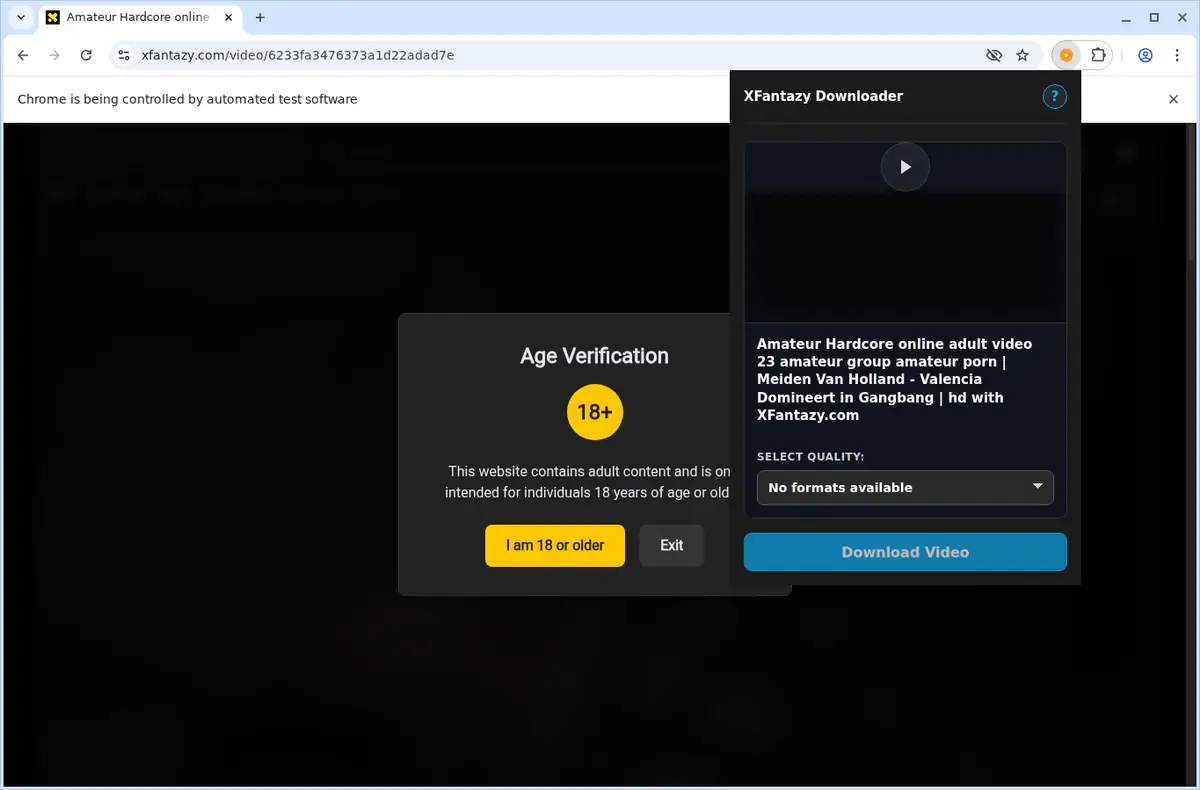Bookmark this page with the star icon

[1022, 55]
